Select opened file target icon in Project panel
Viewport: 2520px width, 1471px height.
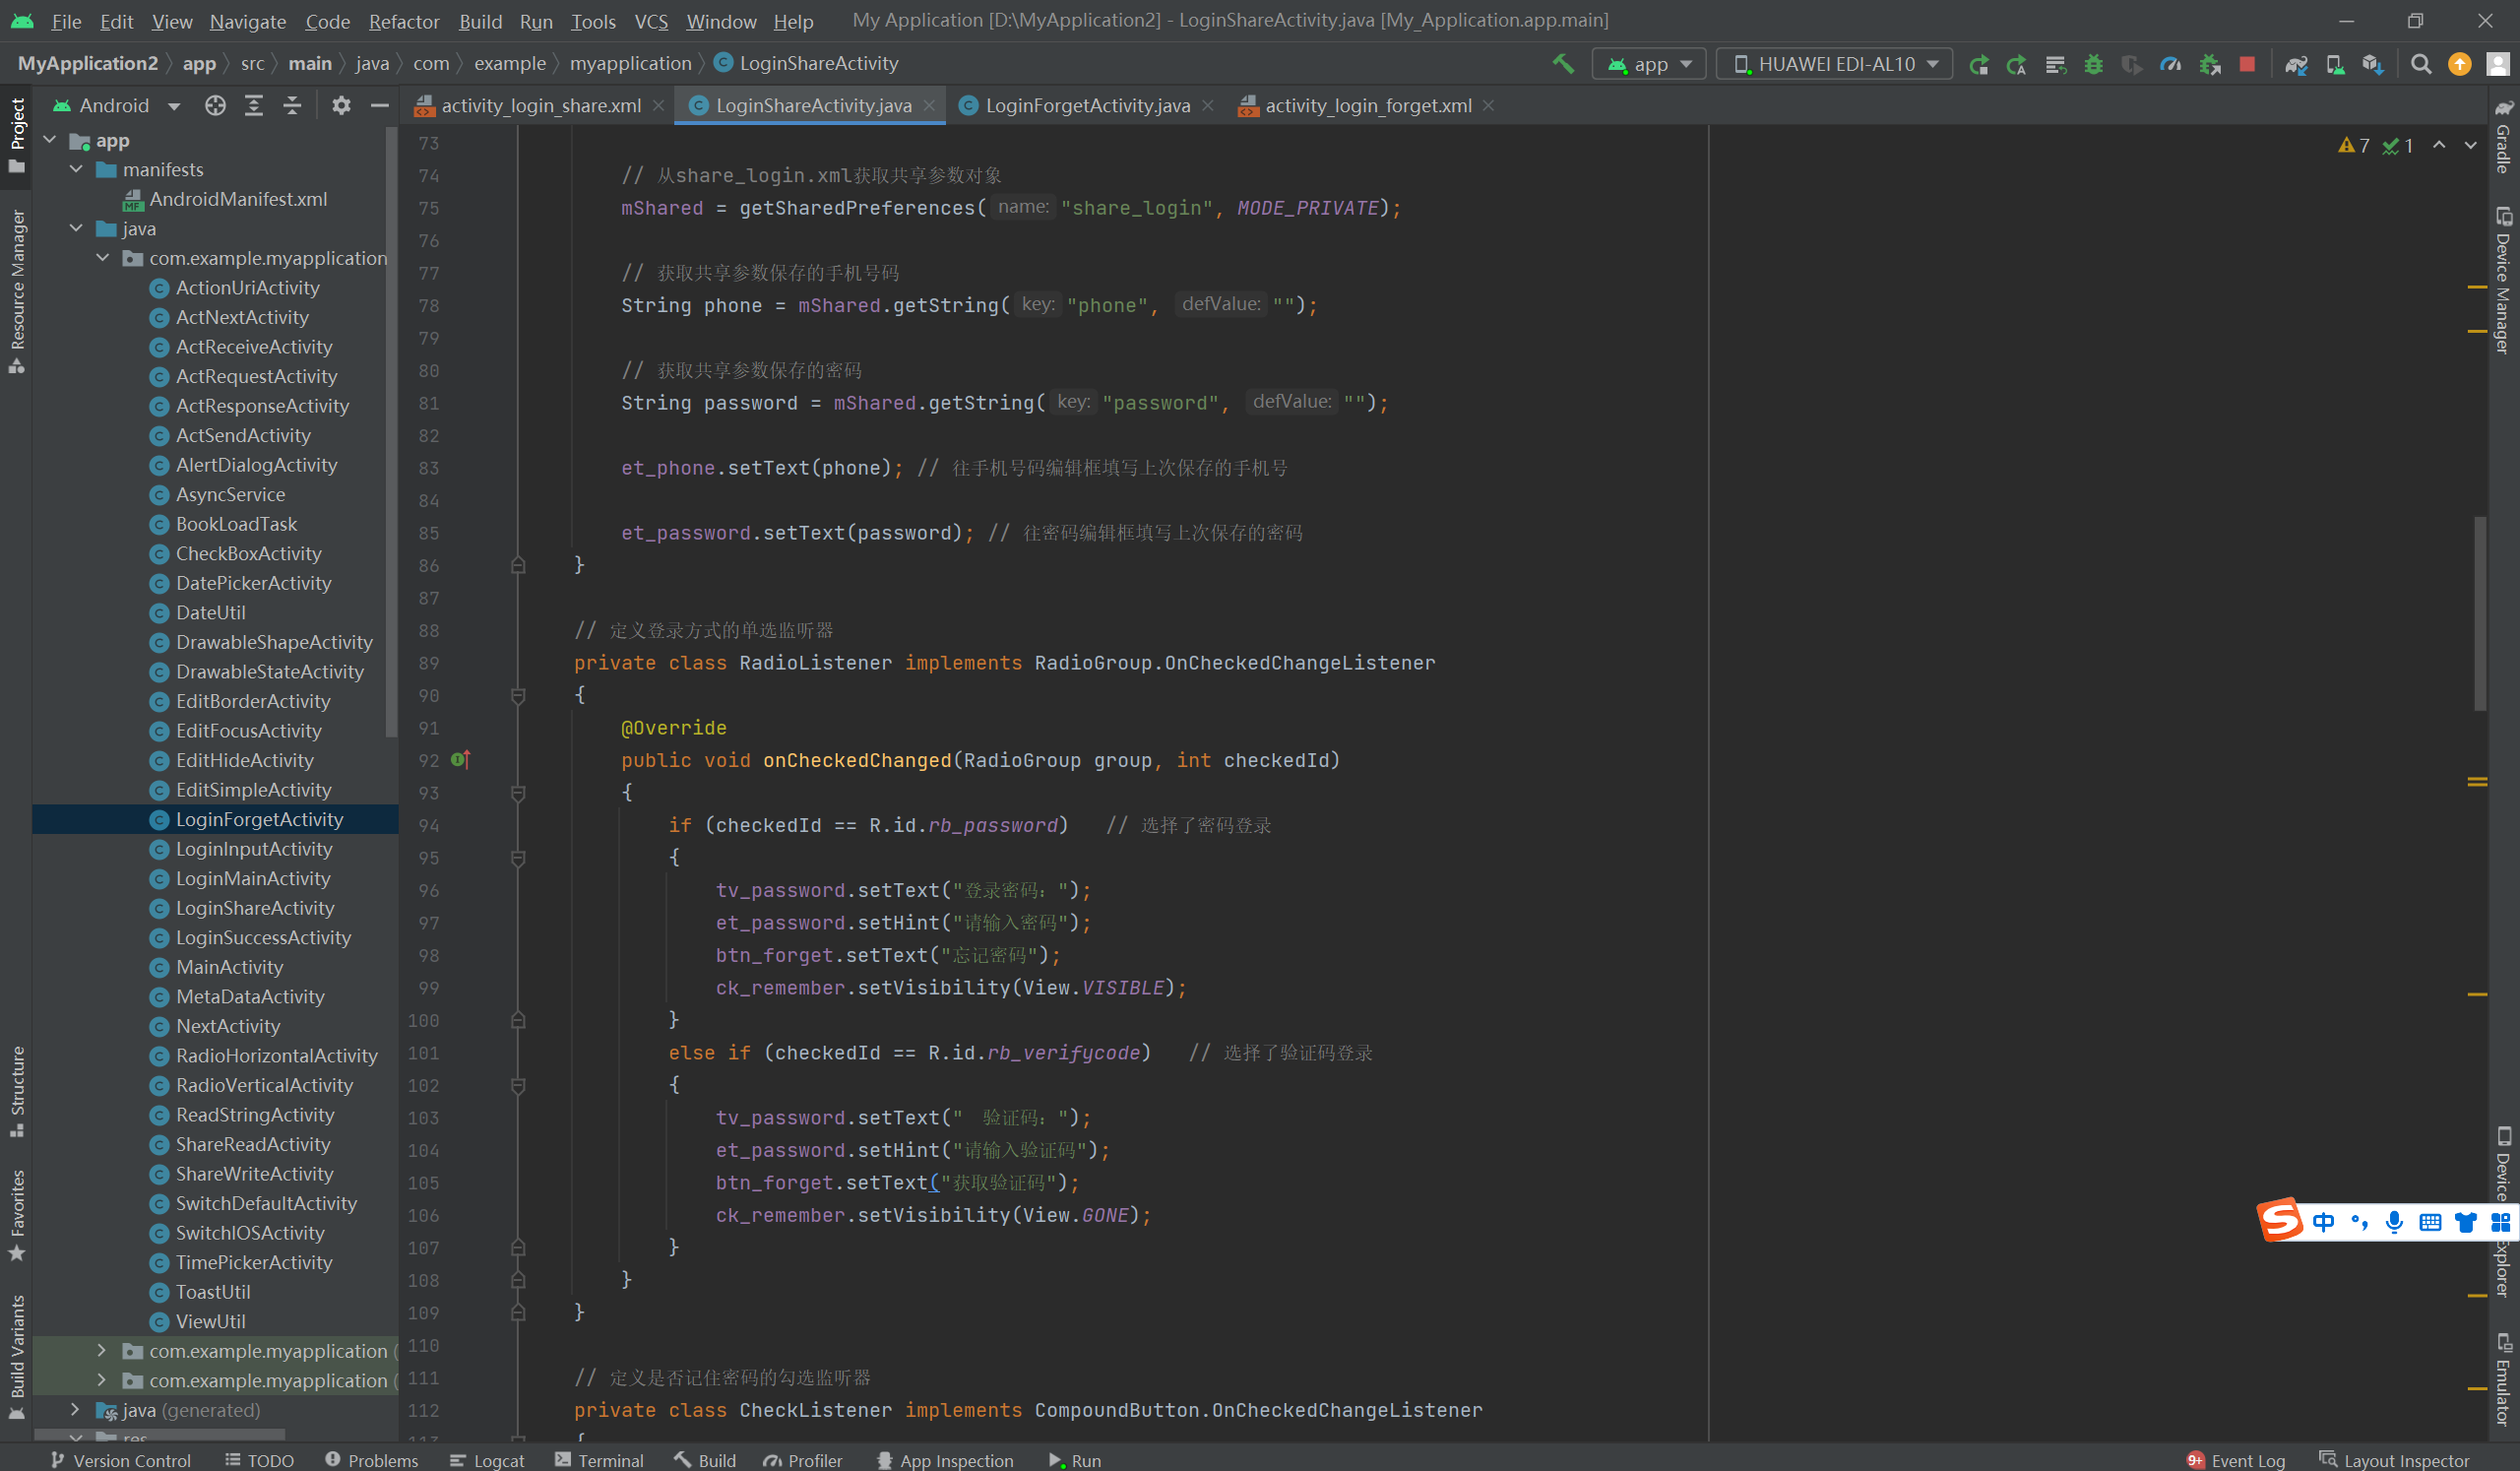215,105
